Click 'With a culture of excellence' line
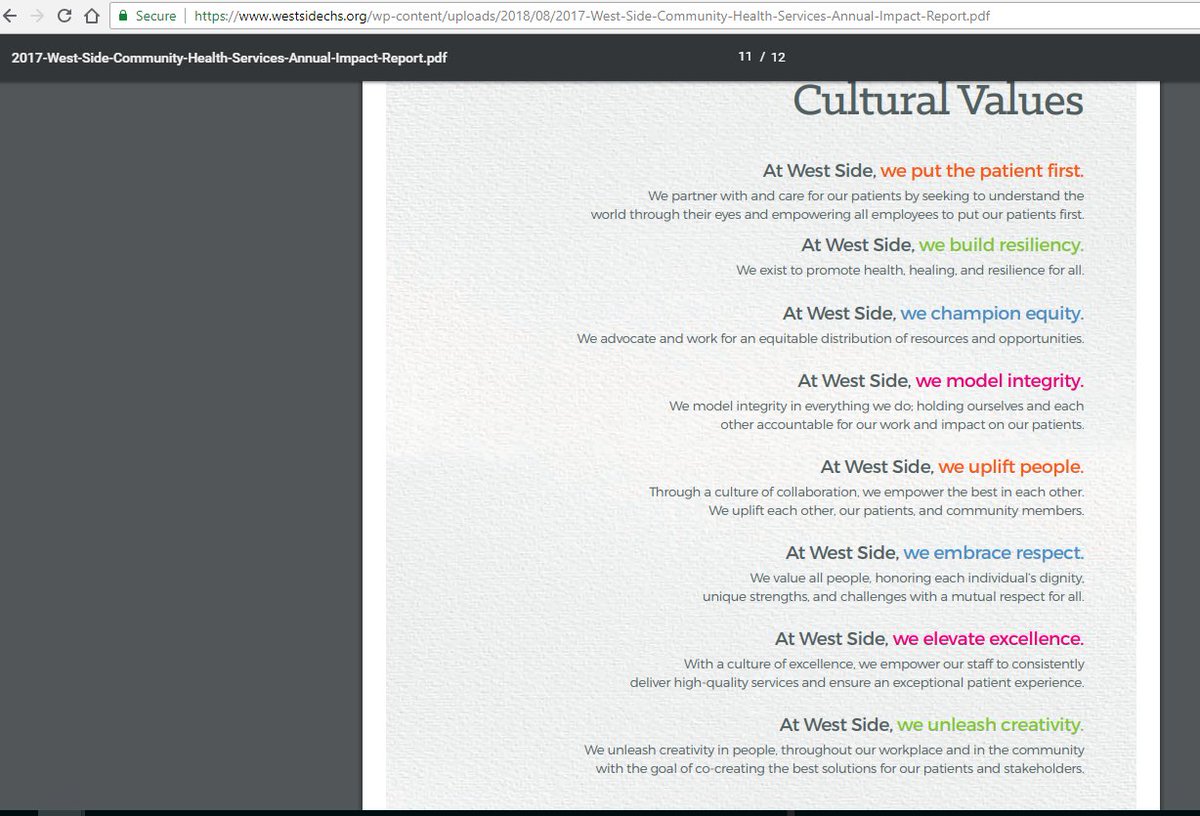 (x=884, y=664)
